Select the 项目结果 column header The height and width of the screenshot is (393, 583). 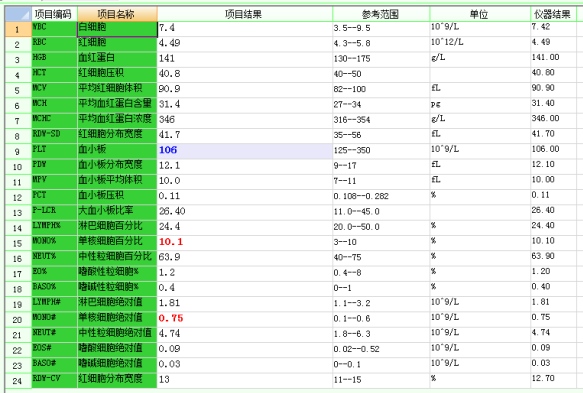(245, 14)
